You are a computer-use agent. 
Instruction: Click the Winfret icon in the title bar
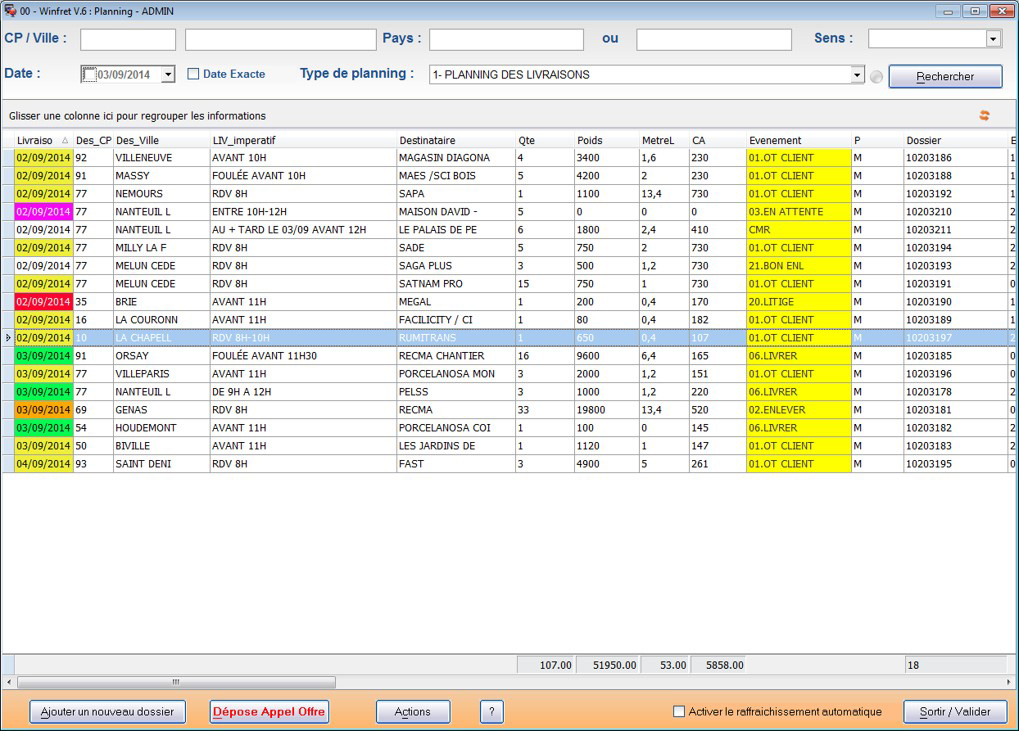(x=10, y=10)
